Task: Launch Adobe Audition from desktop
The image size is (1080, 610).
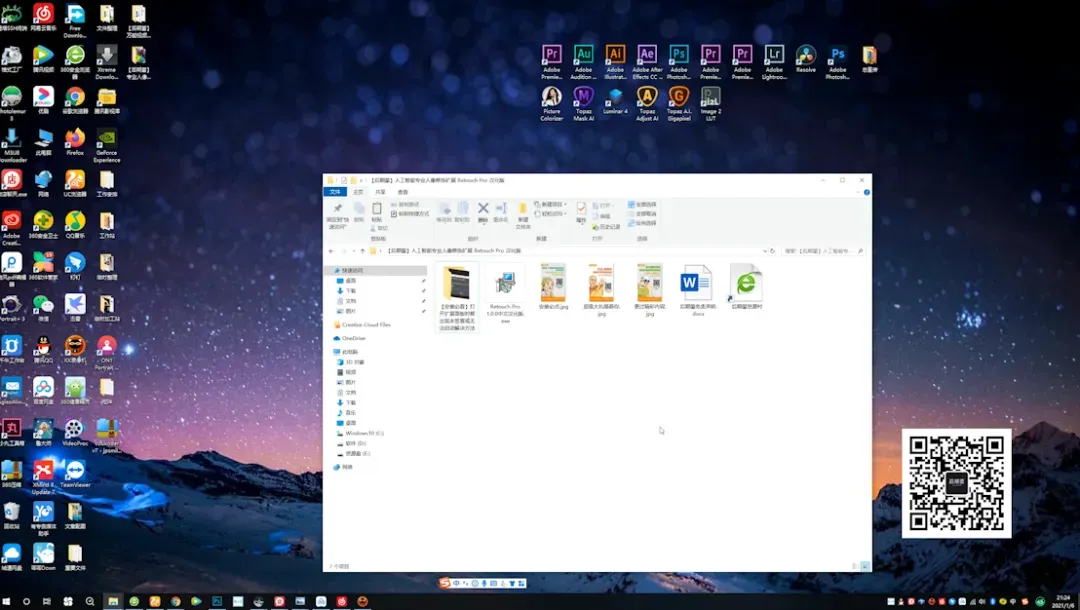Action: click(583, 56)
